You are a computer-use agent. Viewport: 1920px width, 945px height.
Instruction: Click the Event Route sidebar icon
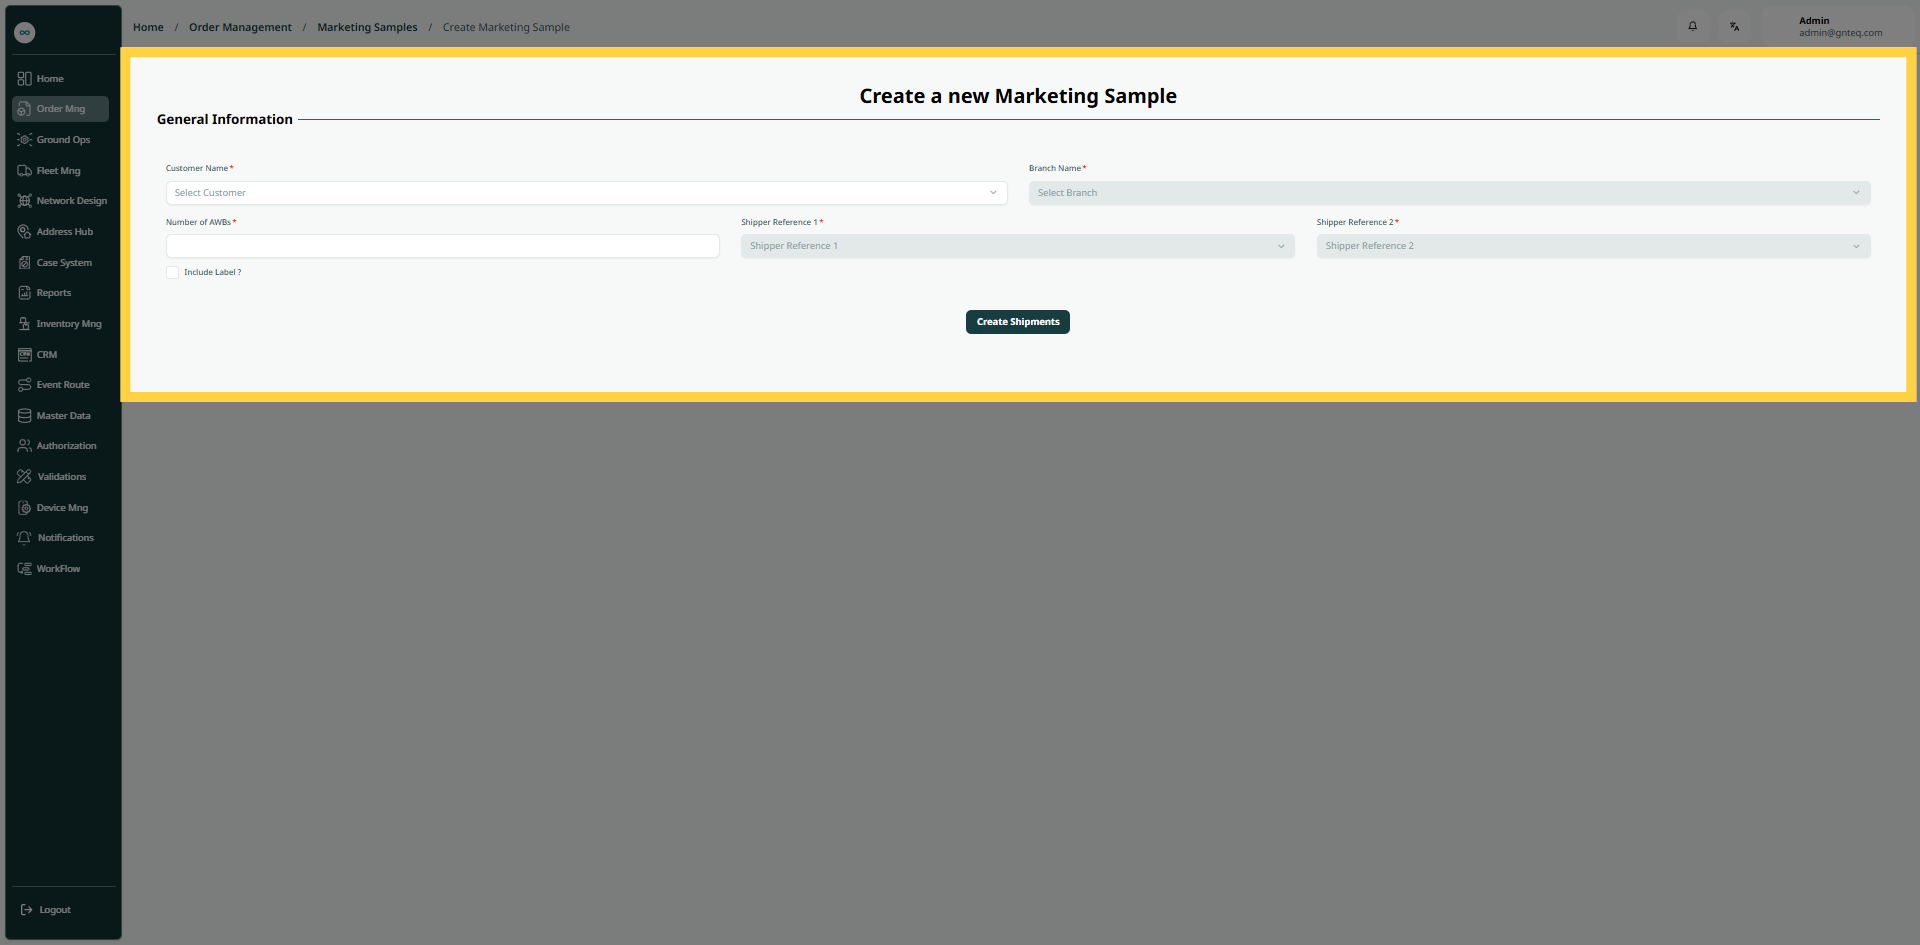point(24,385)
